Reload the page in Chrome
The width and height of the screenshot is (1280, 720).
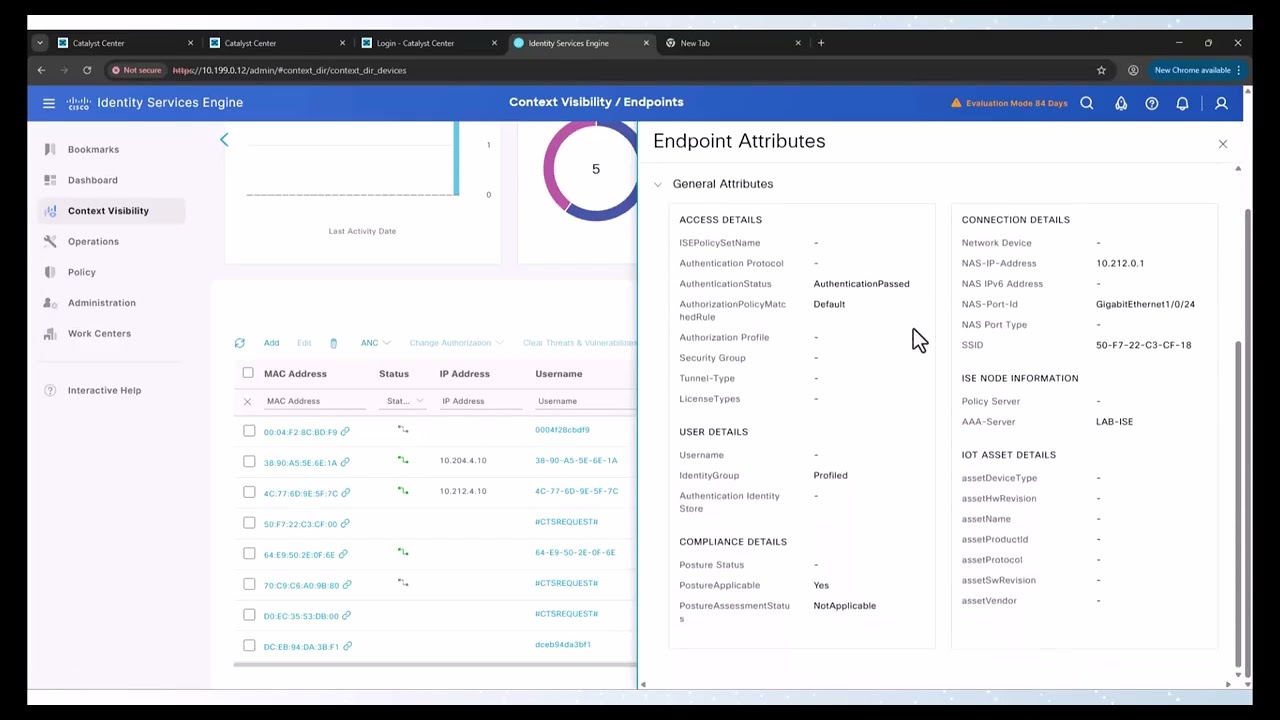tap(87, 70)
